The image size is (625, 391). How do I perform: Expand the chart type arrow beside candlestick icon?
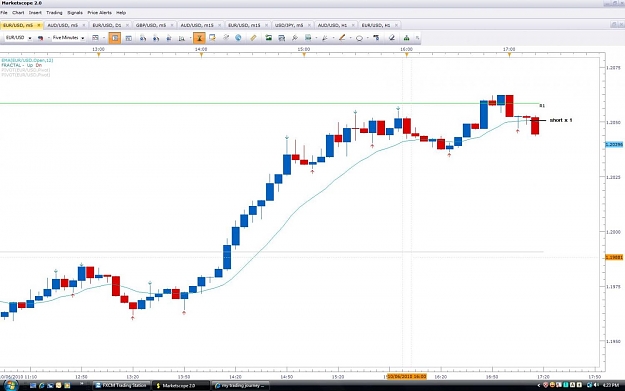click(49, 38)
